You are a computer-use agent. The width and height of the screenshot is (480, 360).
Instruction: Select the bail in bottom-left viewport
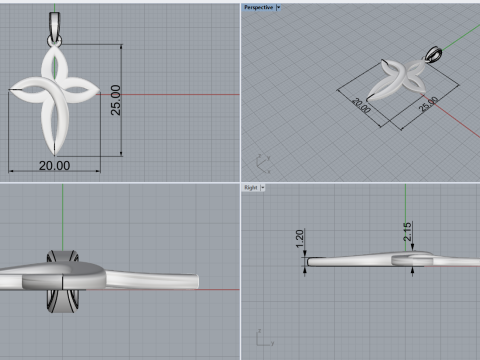point(63,282)
